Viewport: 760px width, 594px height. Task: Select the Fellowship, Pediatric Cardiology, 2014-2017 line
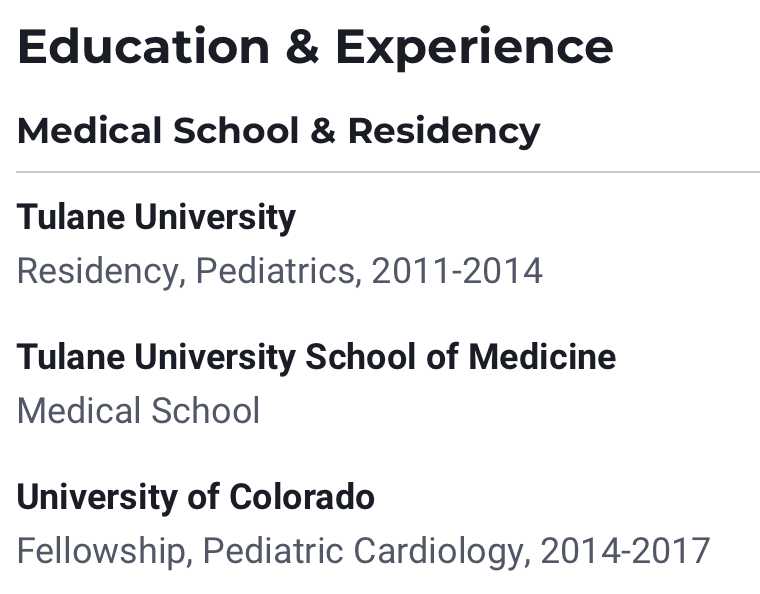click(x=364, y=551)
